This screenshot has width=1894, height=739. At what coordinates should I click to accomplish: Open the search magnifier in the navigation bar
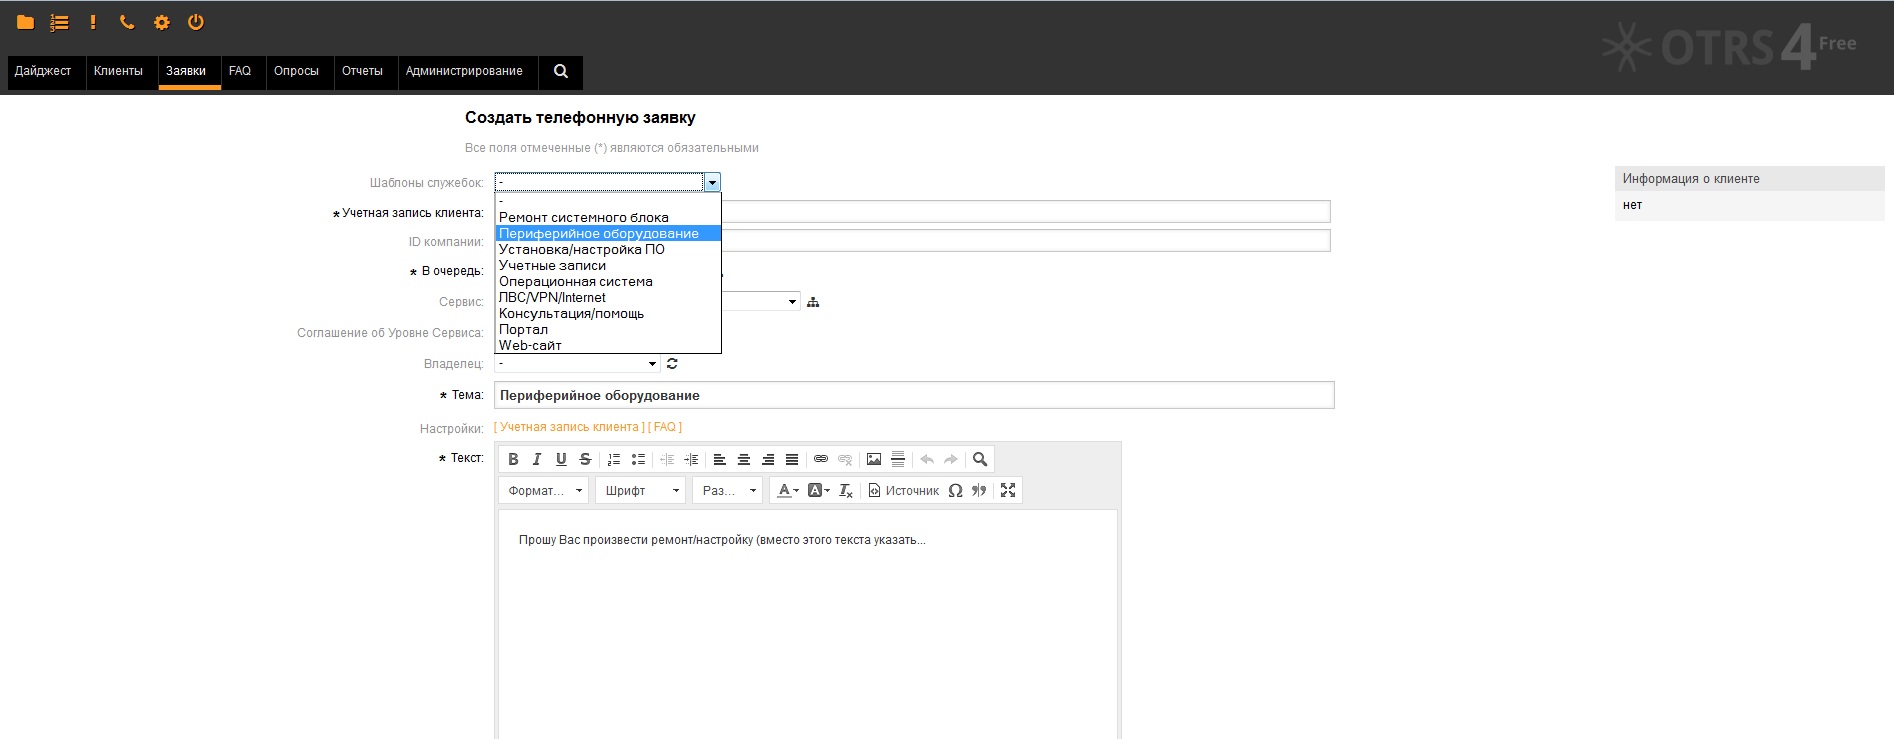coord(561,71)
